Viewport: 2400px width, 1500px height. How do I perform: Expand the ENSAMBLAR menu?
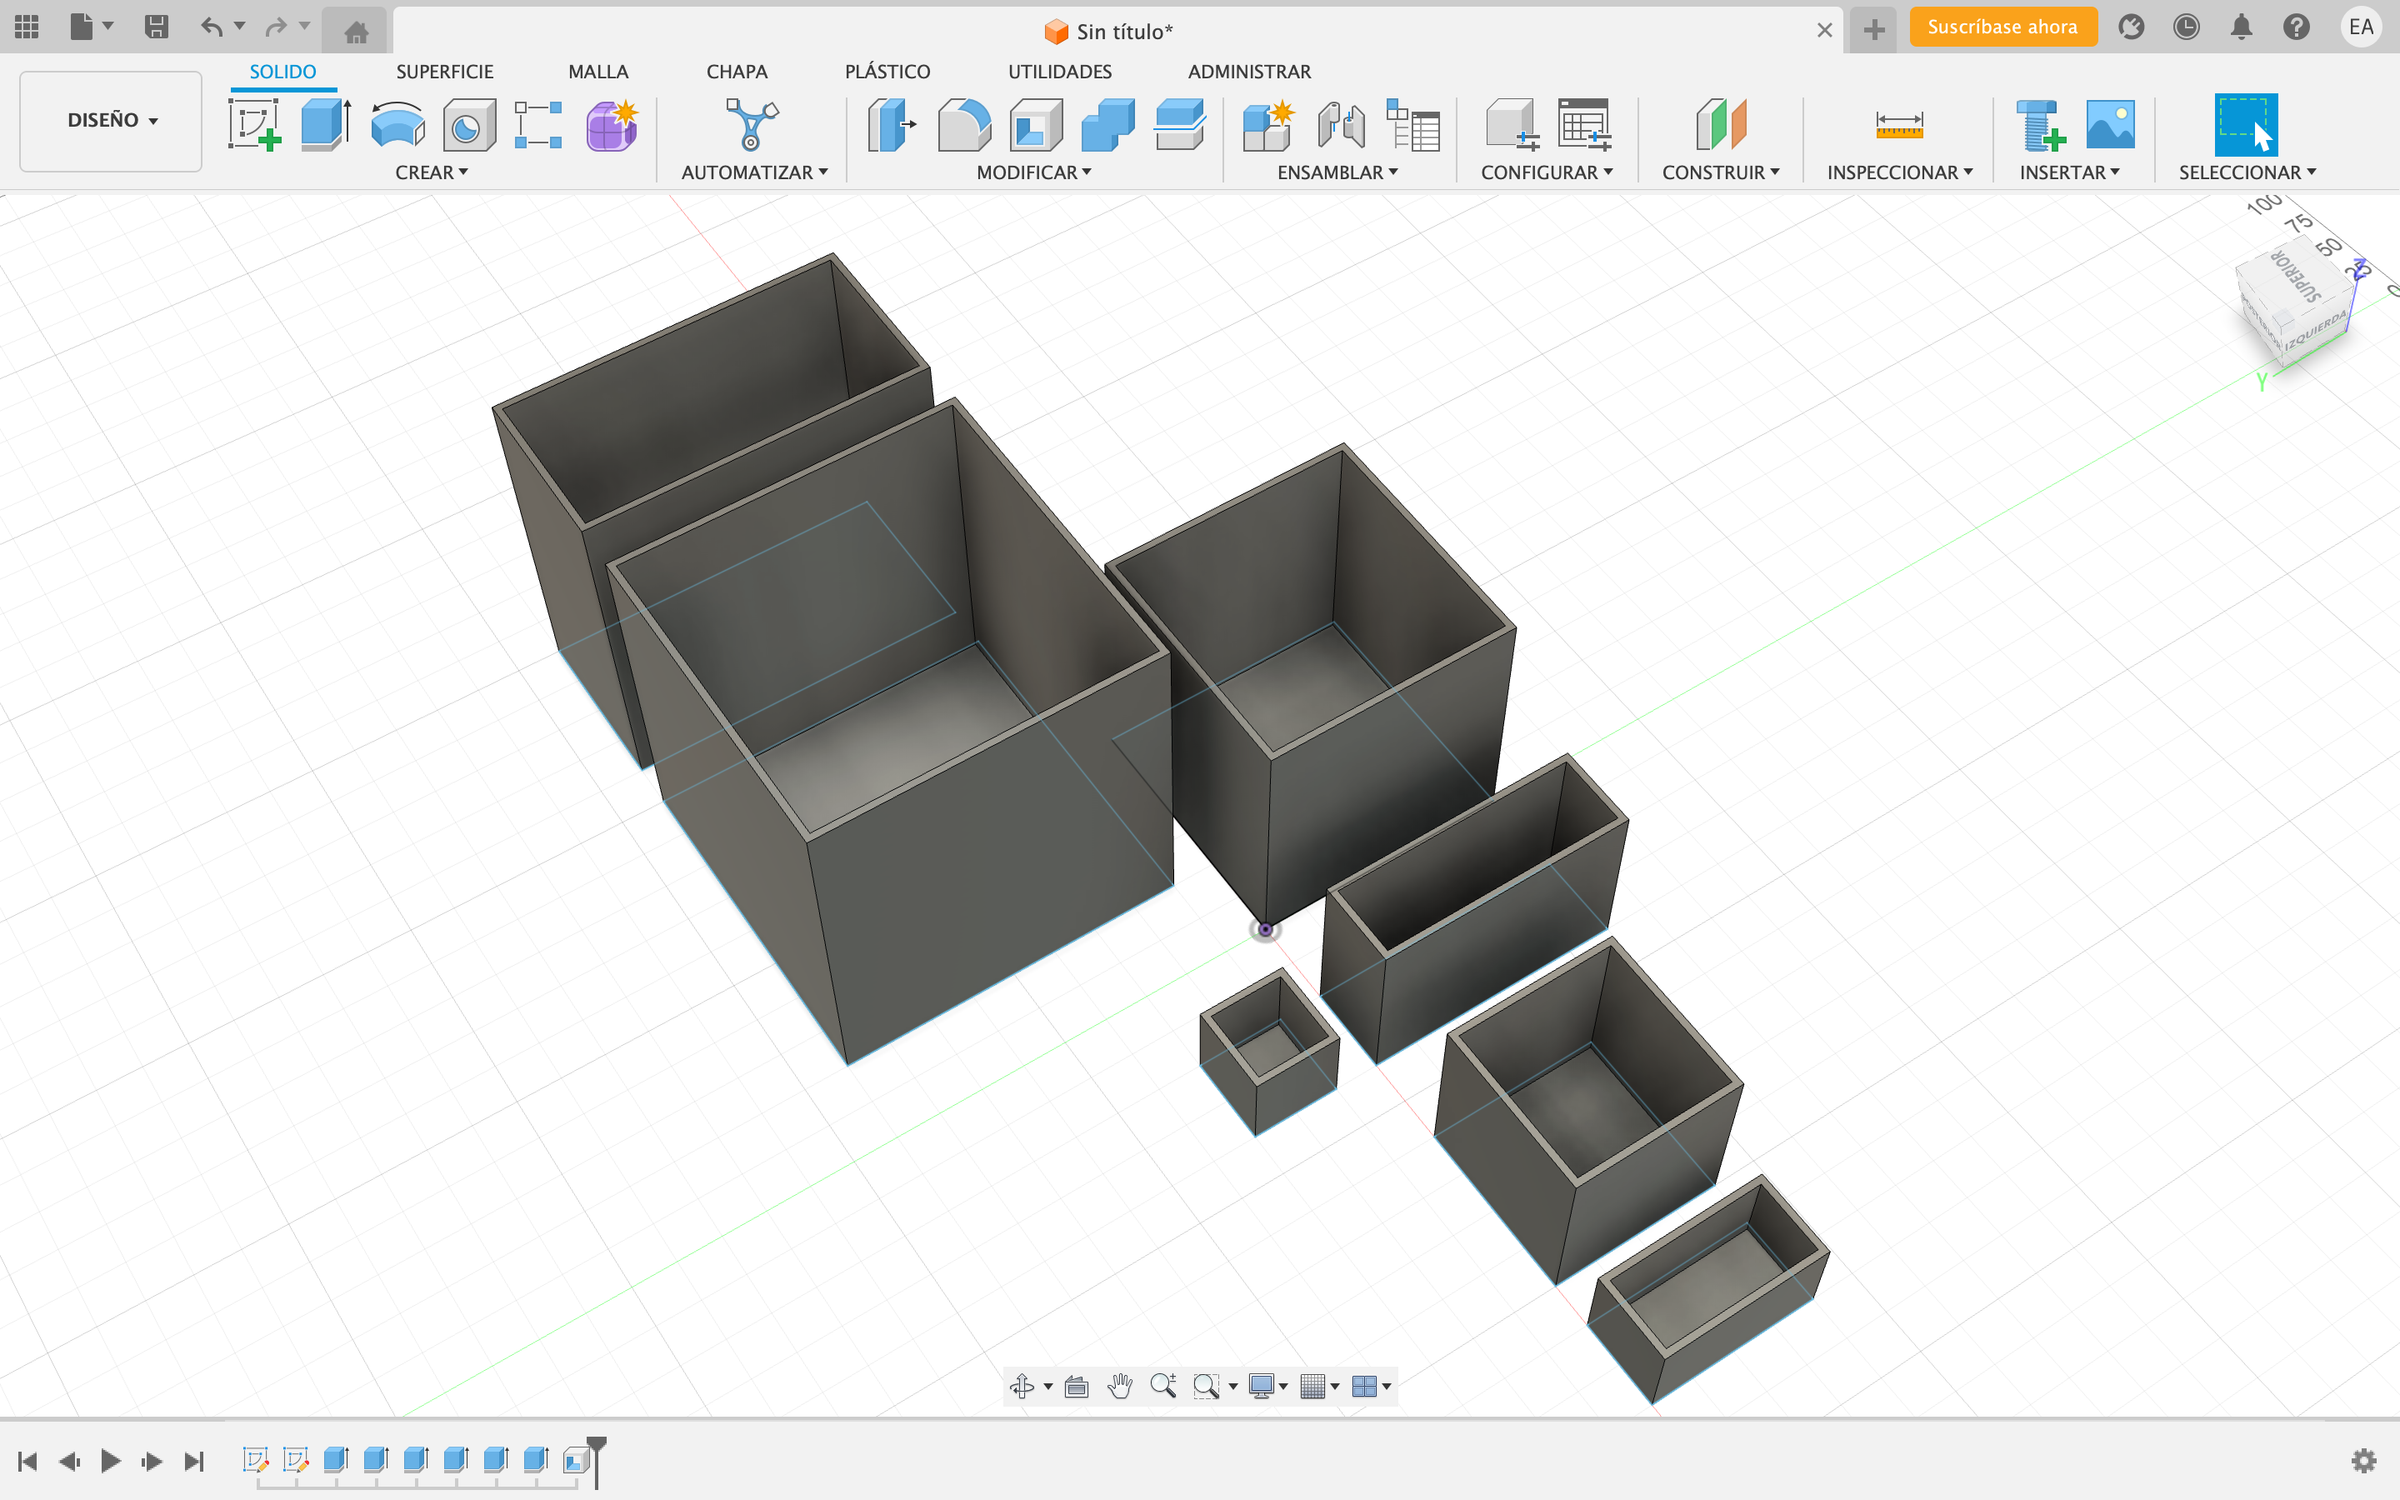pos(1337,172)
